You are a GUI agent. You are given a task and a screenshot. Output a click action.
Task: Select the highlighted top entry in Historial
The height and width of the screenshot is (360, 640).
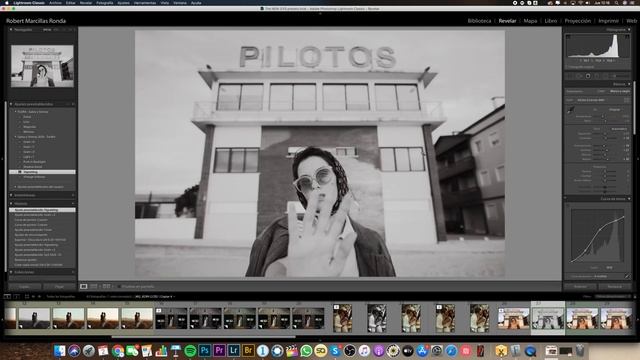(x=42, y=210)
